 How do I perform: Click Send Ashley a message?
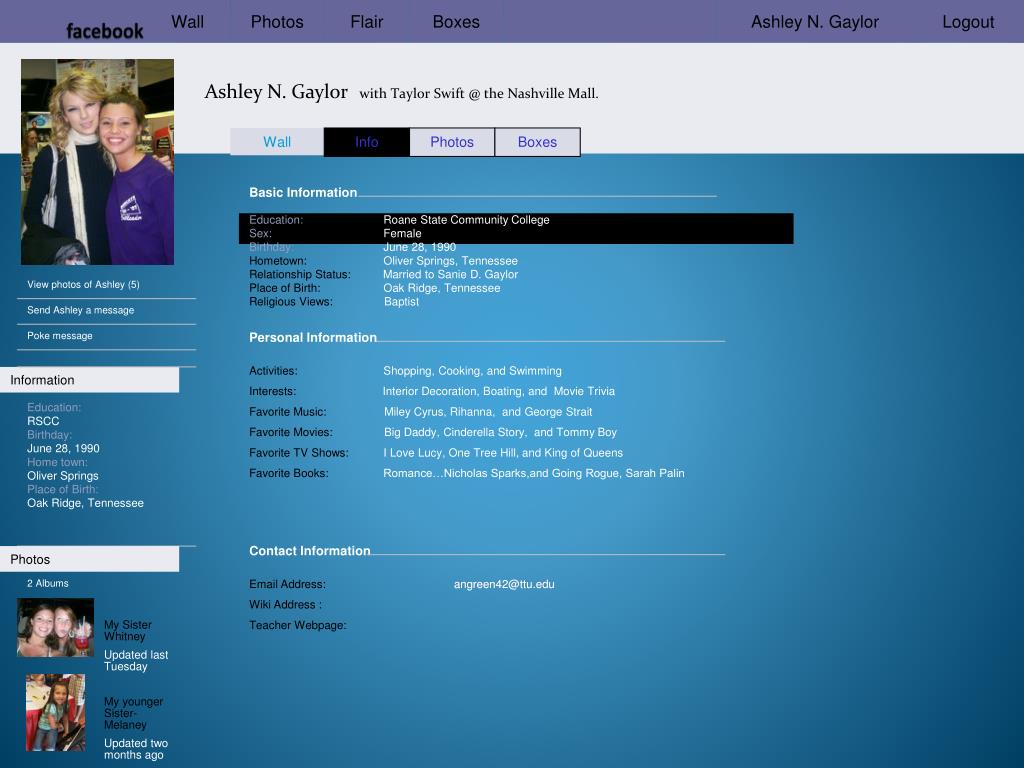tap(80, 310)
